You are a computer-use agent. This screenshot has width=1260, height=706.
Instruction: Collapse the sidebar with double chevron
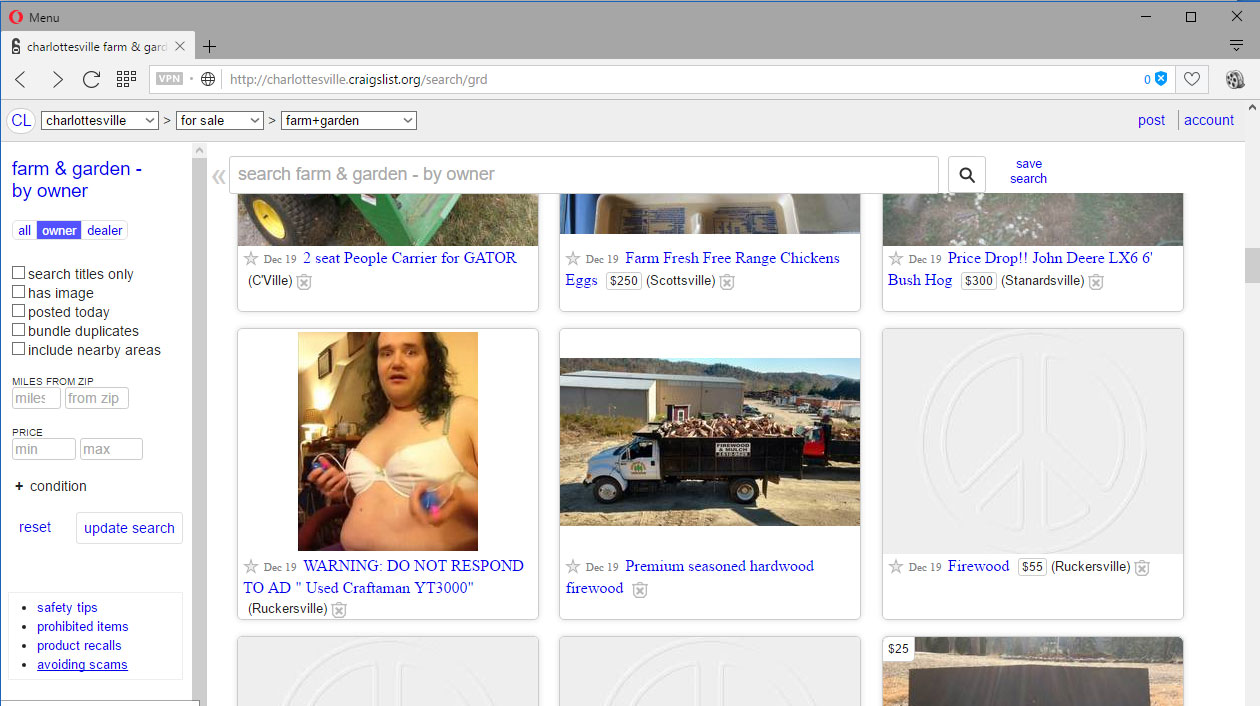(x=218, y=177)
